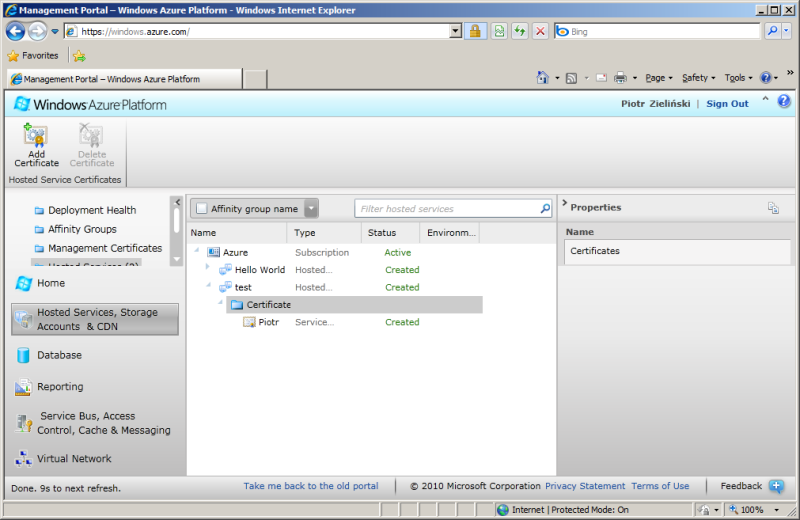The image size is (800, 520).
Task: Refresh the page with the green arrows icon
Action: 519,32
